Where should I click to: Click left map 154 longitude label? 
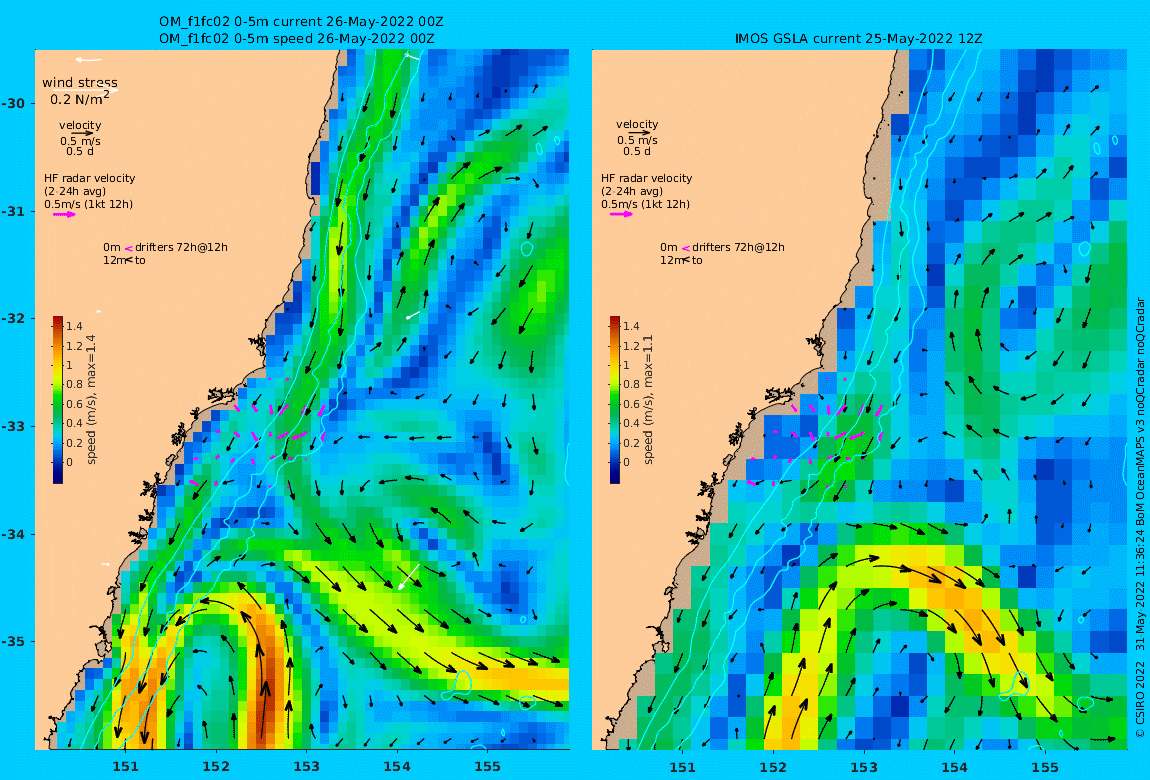397,767
